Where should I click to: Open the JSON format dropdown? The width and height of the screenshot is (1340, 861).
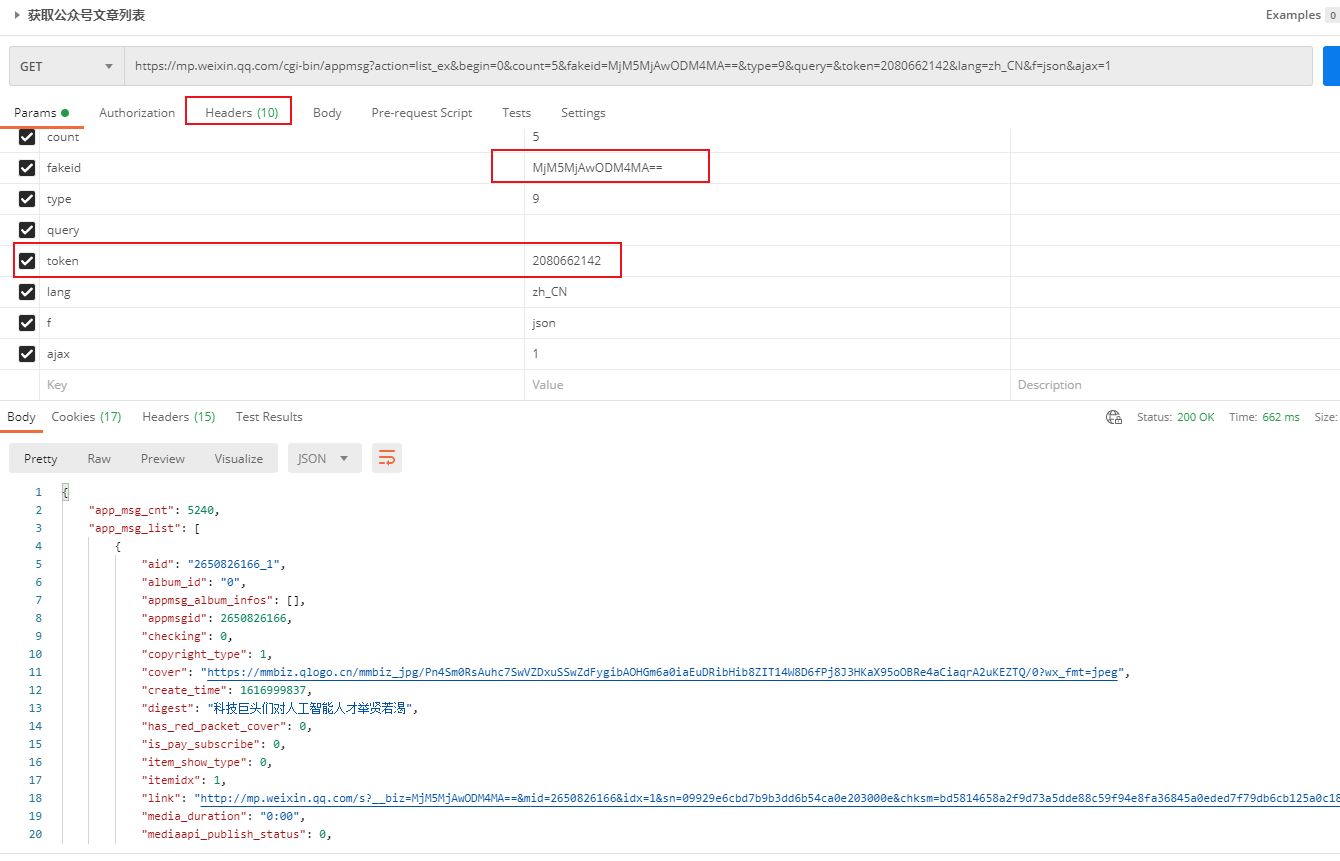coord(324,459)
